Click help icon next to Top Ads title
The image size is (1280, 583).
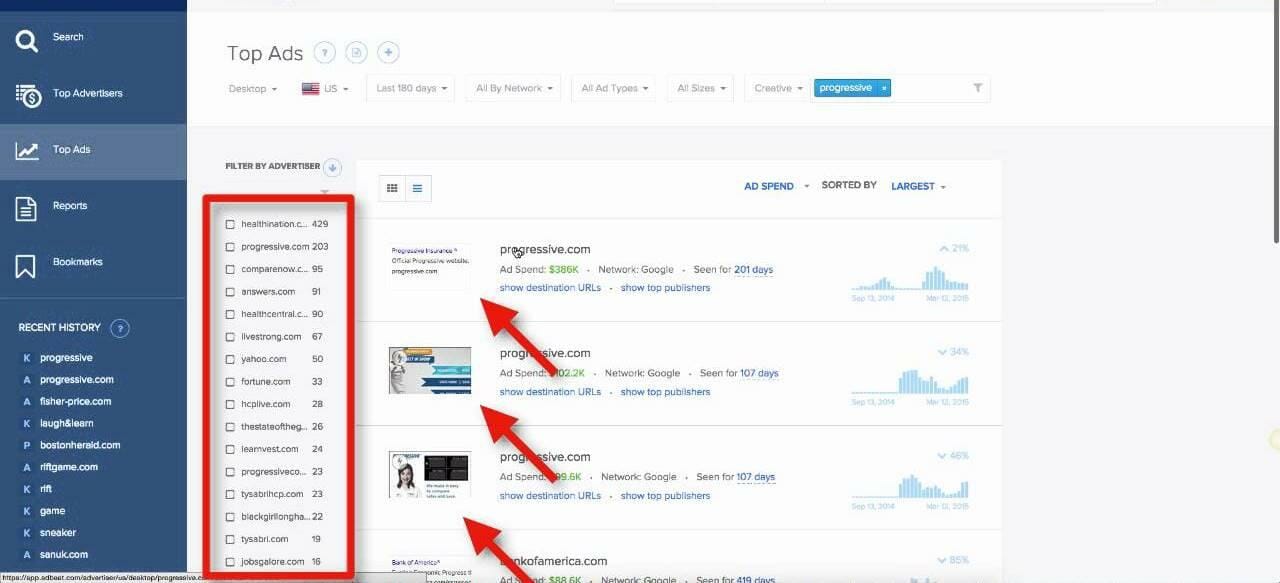[x=324, y=53]
